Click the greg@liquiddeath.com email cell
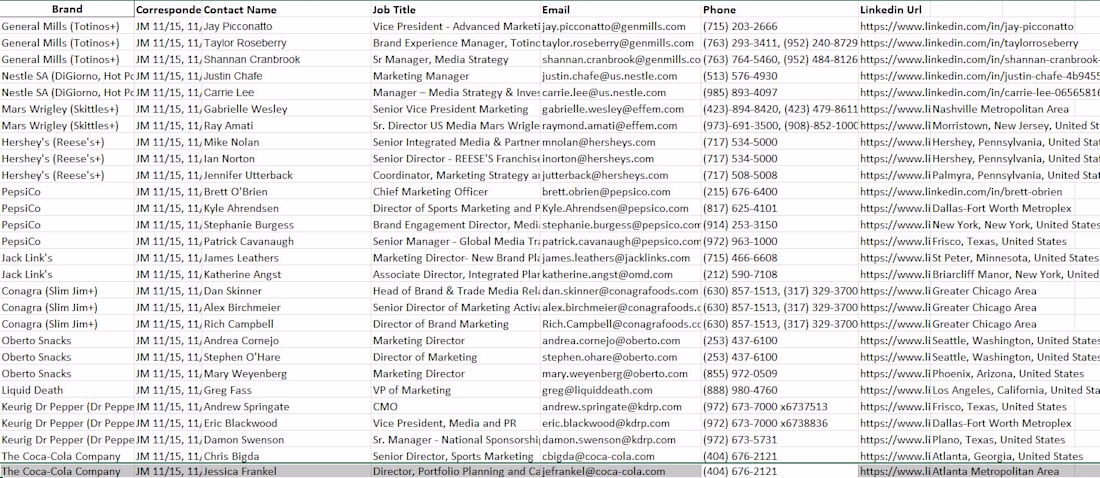 [621, 391]
